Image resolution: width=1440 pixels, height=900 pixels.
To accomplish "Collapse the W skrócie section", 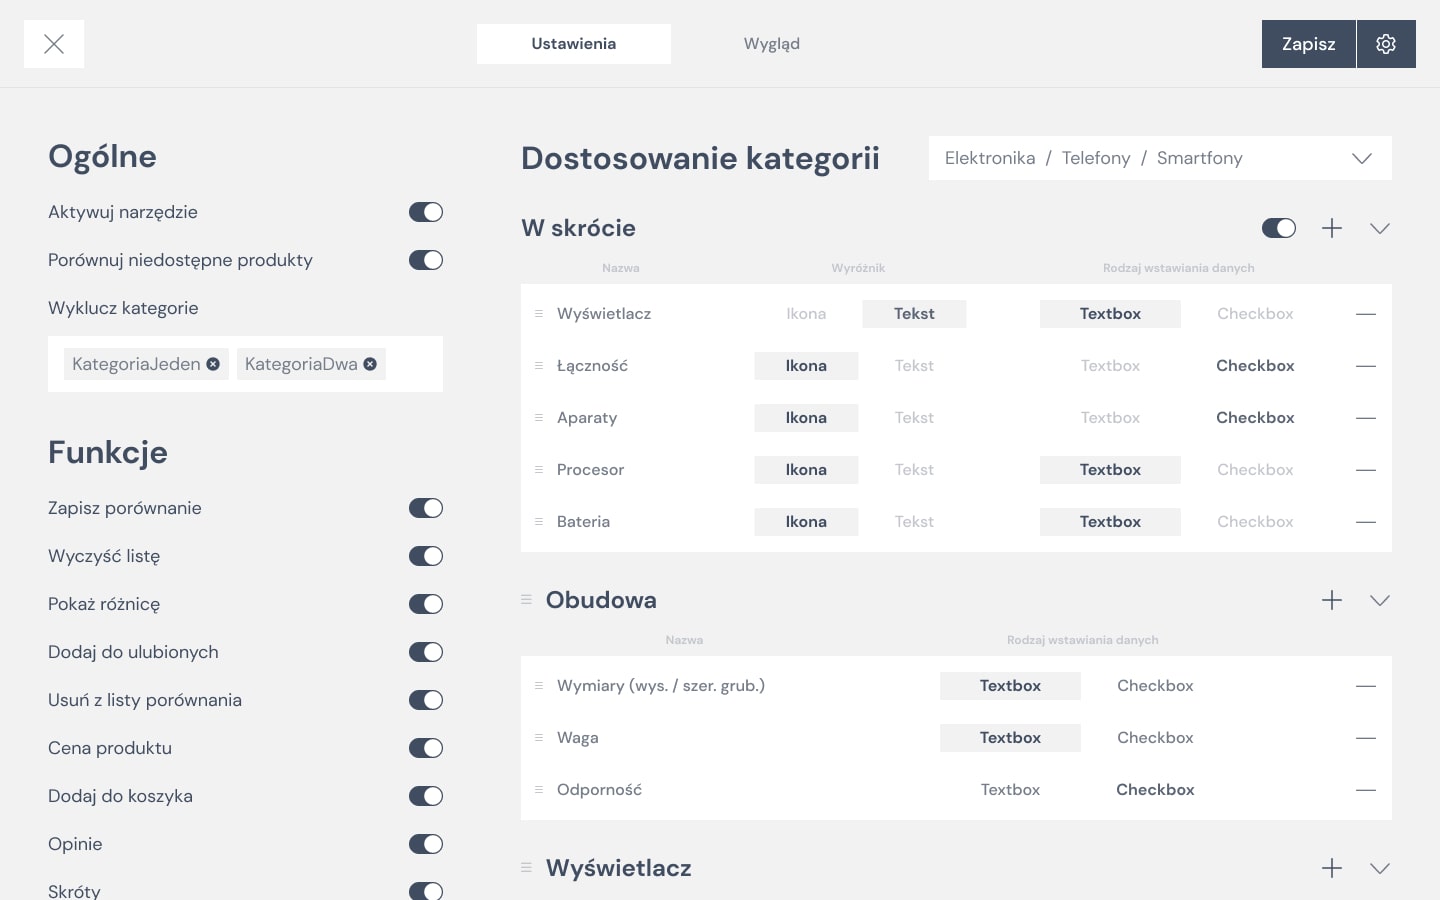I will [1380, 228].
